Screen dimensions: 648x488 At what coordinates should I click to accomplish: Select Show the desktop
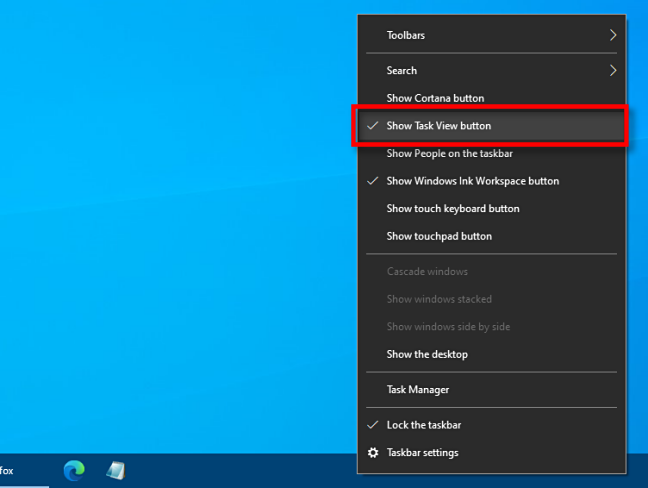coord(427,354)
